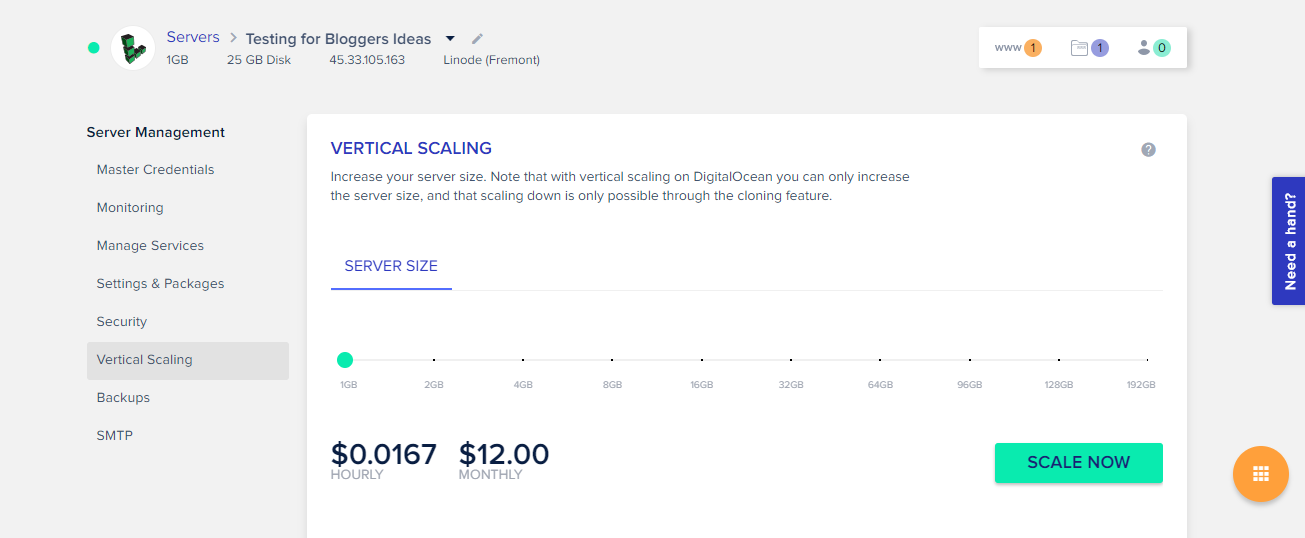Click the SCALE NOW button

[1079, 463]
